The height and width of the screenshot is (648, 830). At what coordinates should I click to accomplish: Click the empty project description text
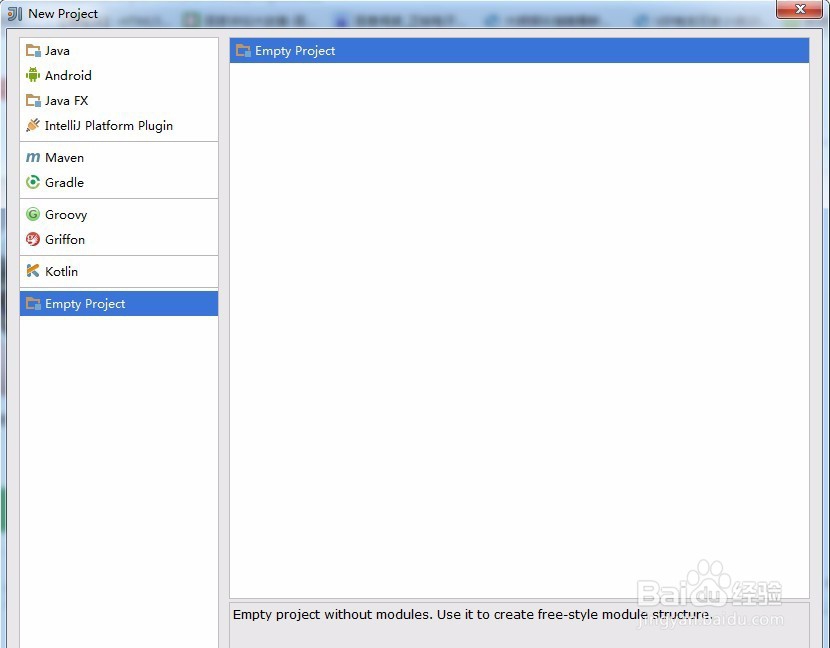click(472, 615)
